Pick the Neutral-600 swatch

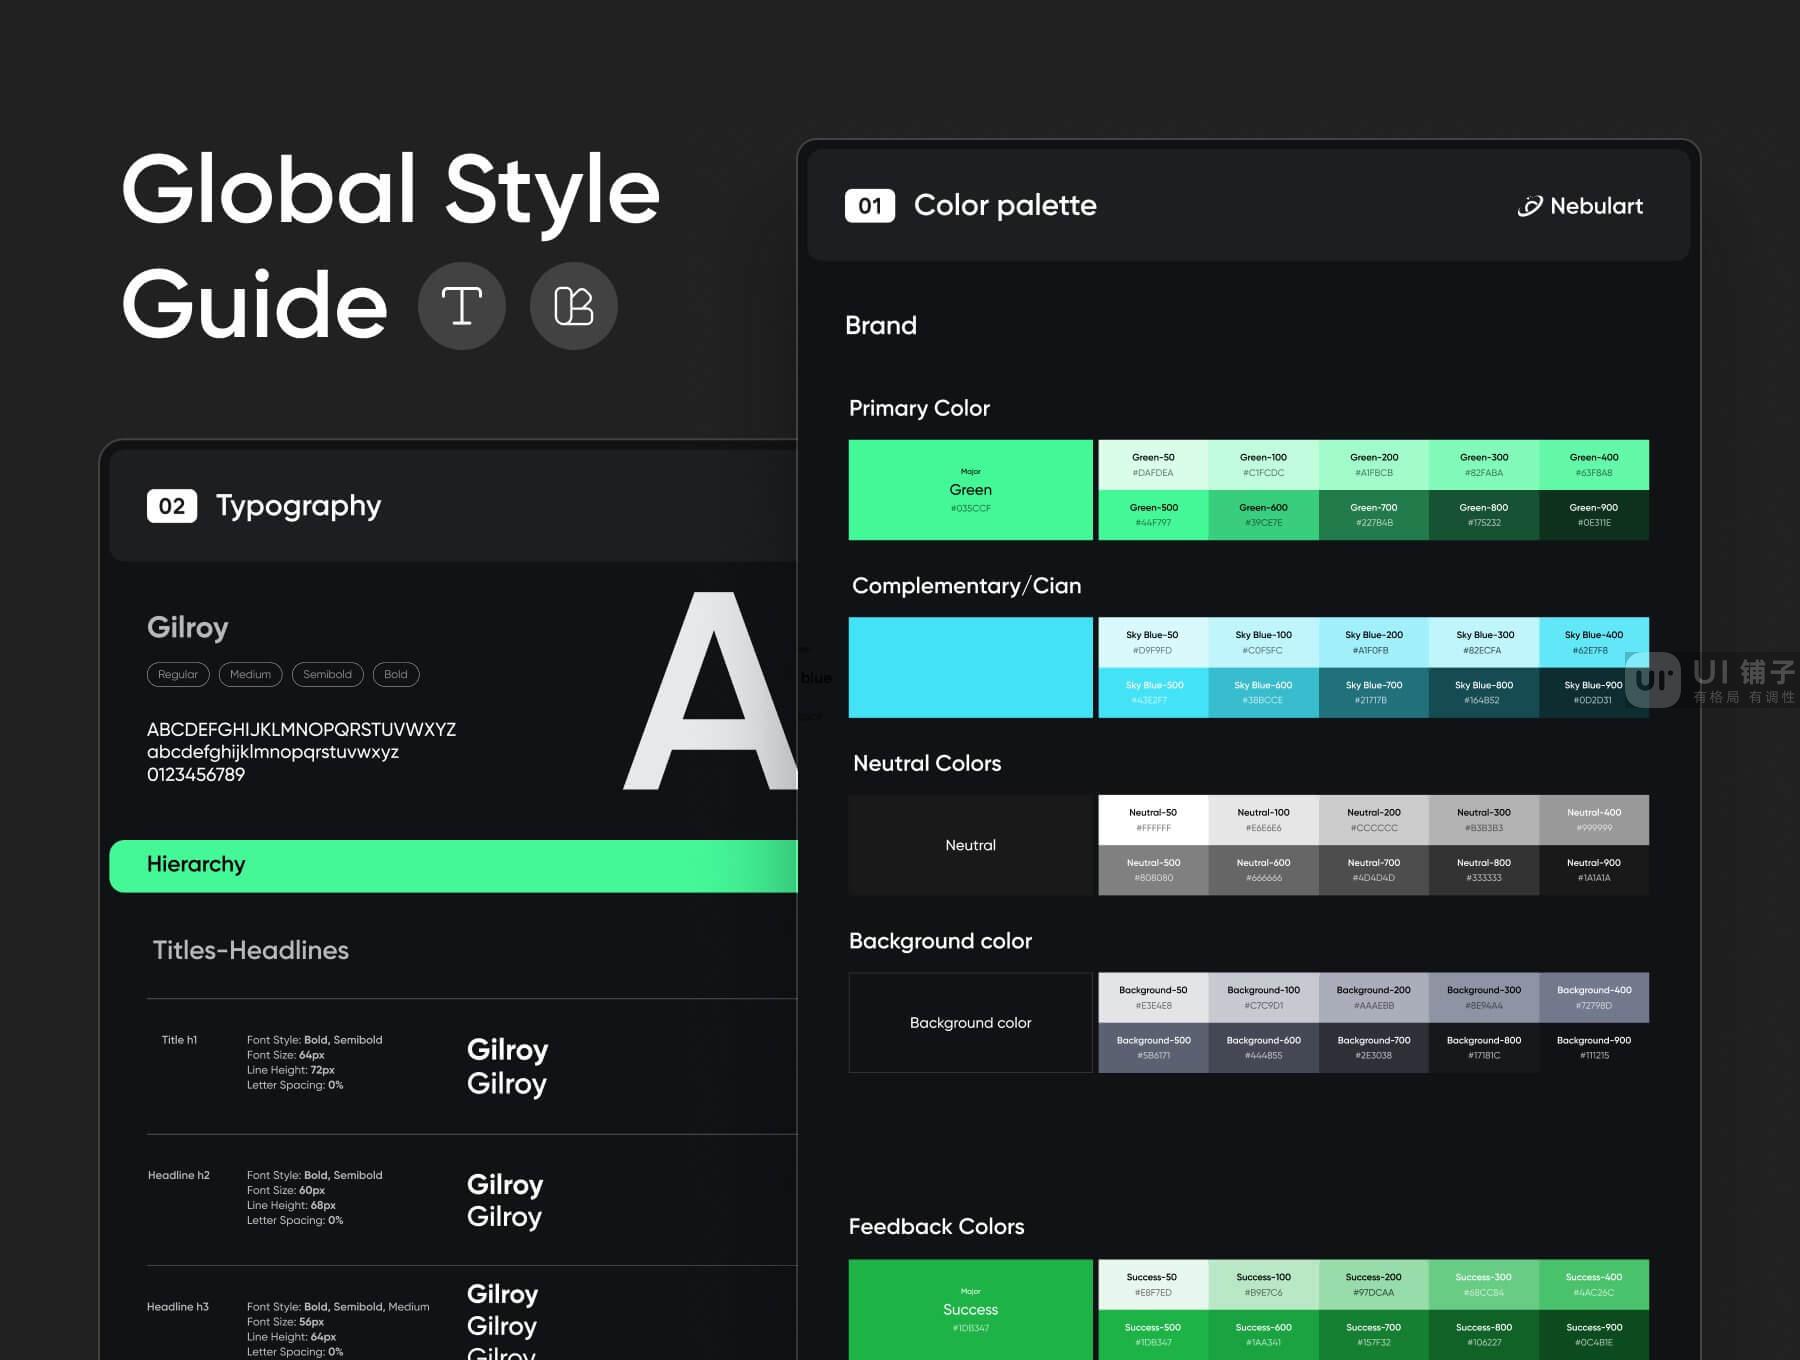click(1264, 870)
